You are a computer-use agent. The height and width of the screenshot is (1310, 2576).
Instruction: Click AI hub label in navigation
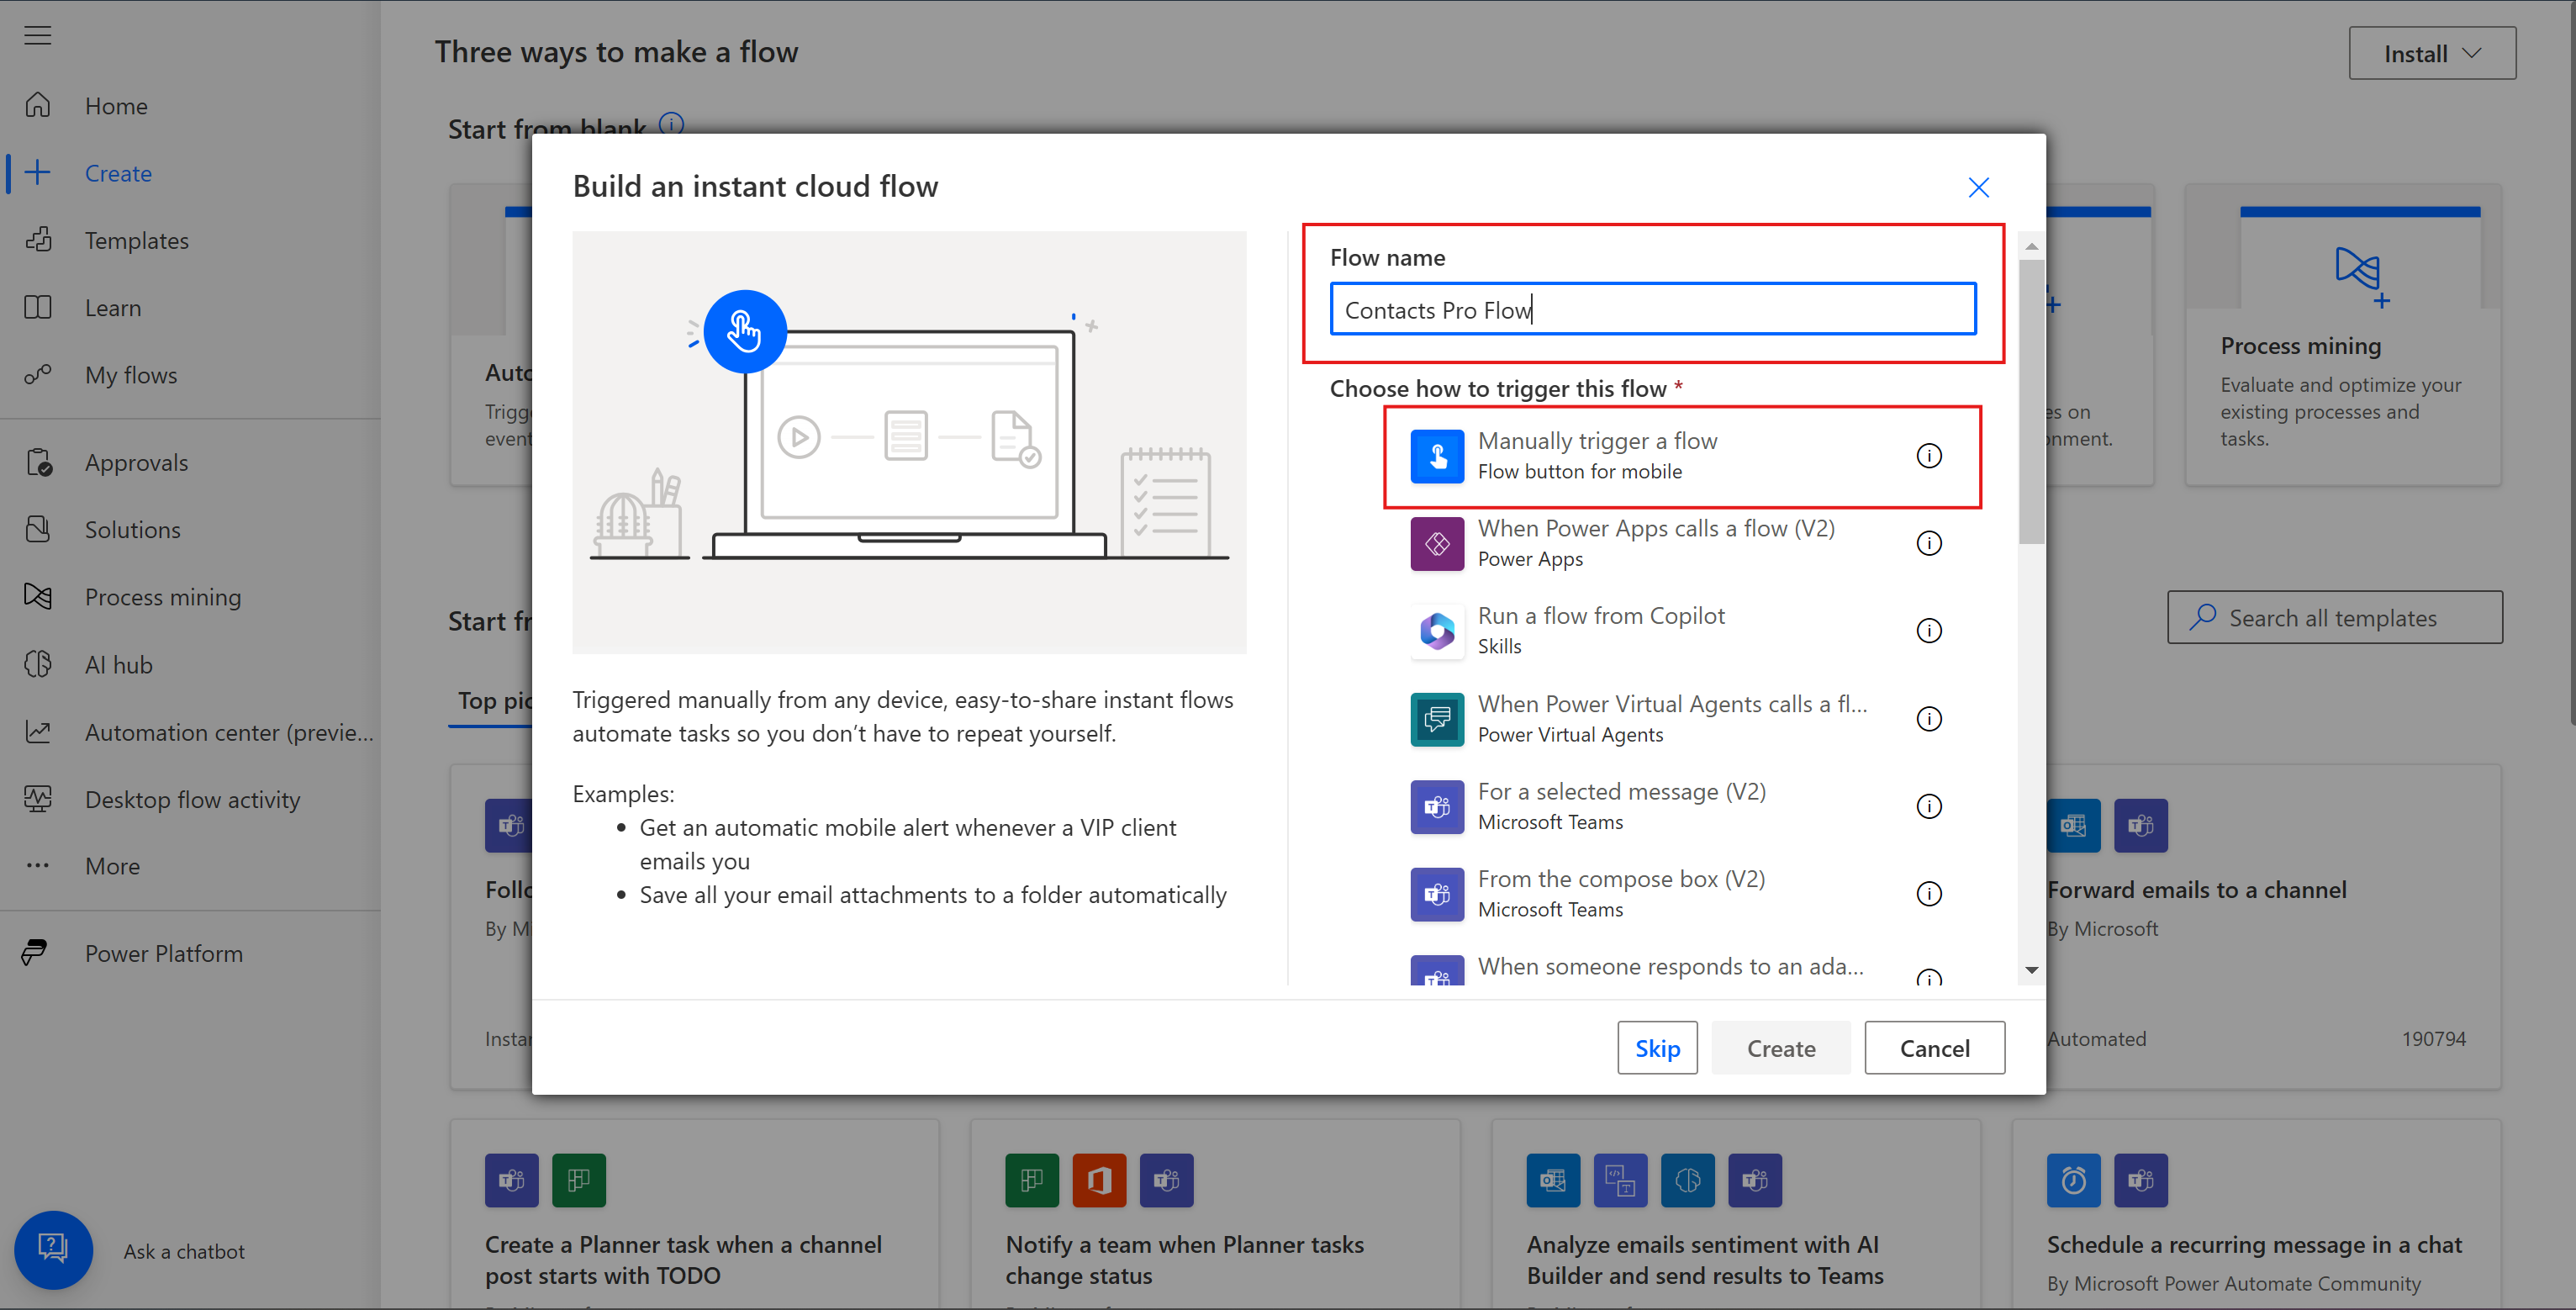119,664
